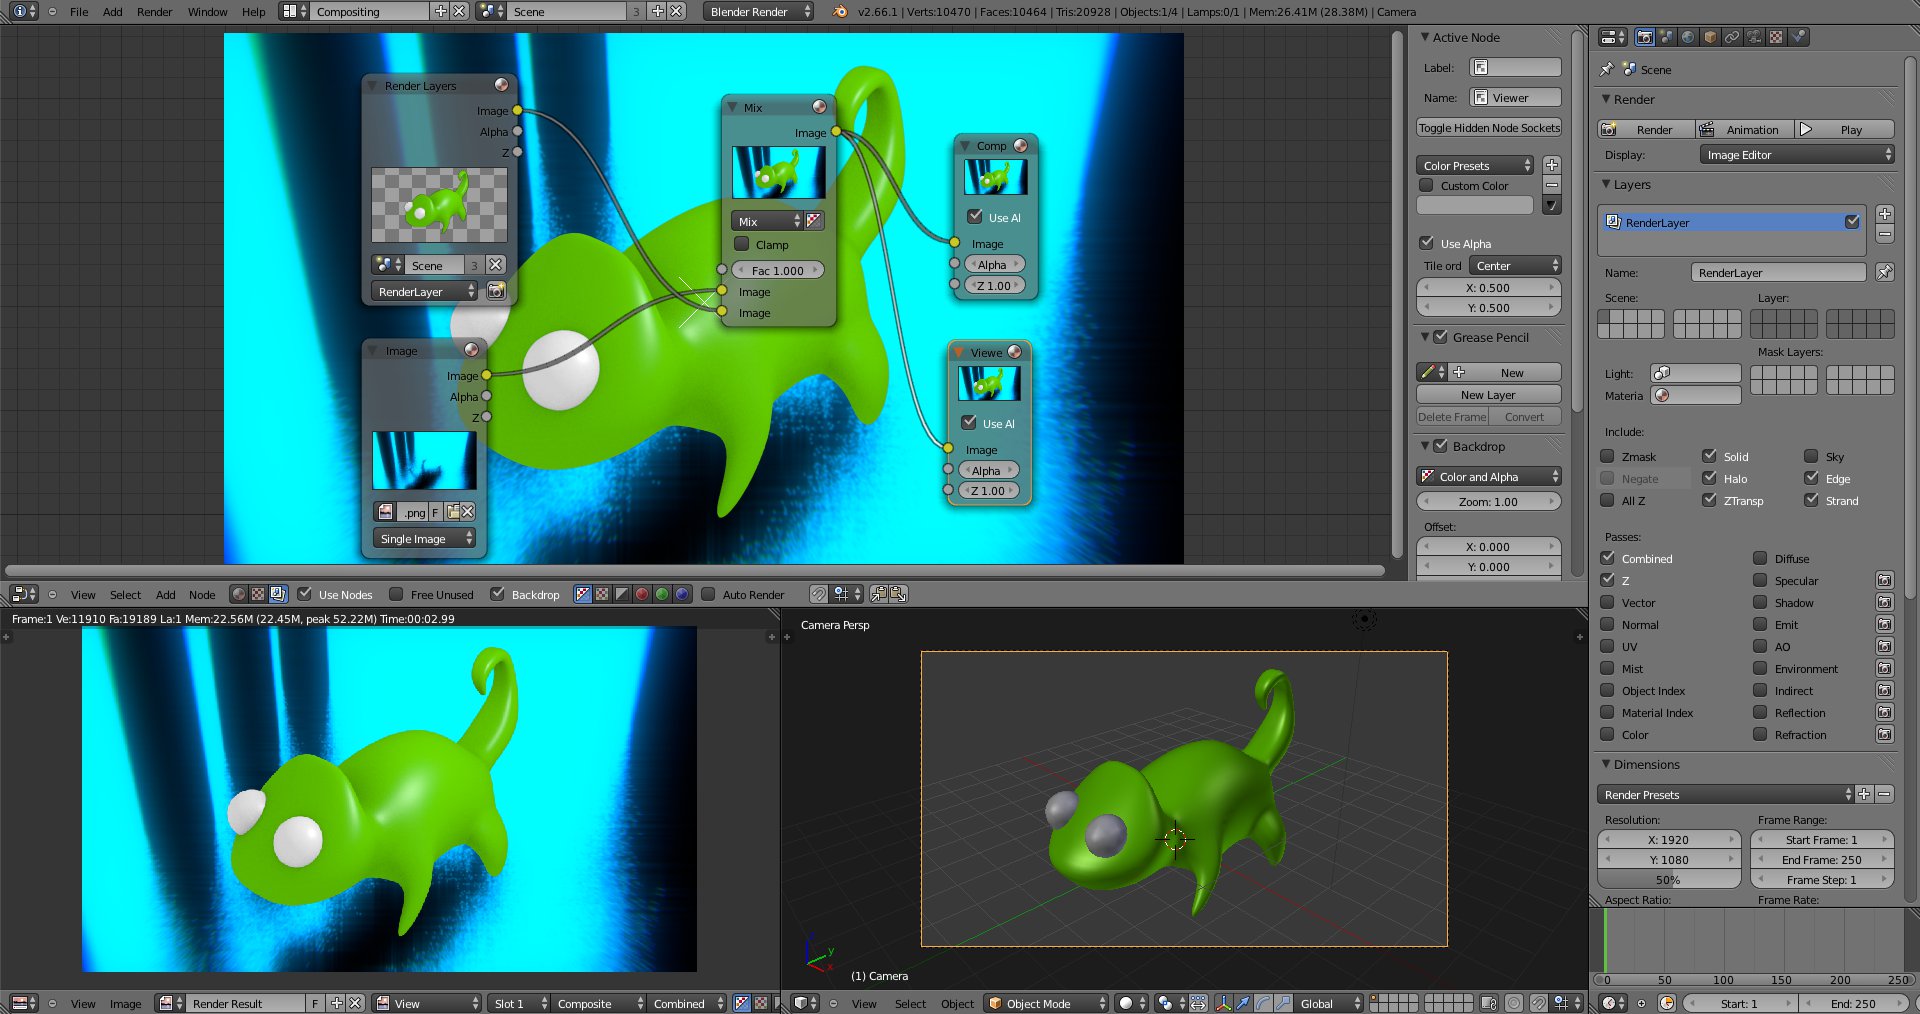The image size is (1920, 1014).
Task: Click the New Layer grease pencil button
Action: [1489, 394]
